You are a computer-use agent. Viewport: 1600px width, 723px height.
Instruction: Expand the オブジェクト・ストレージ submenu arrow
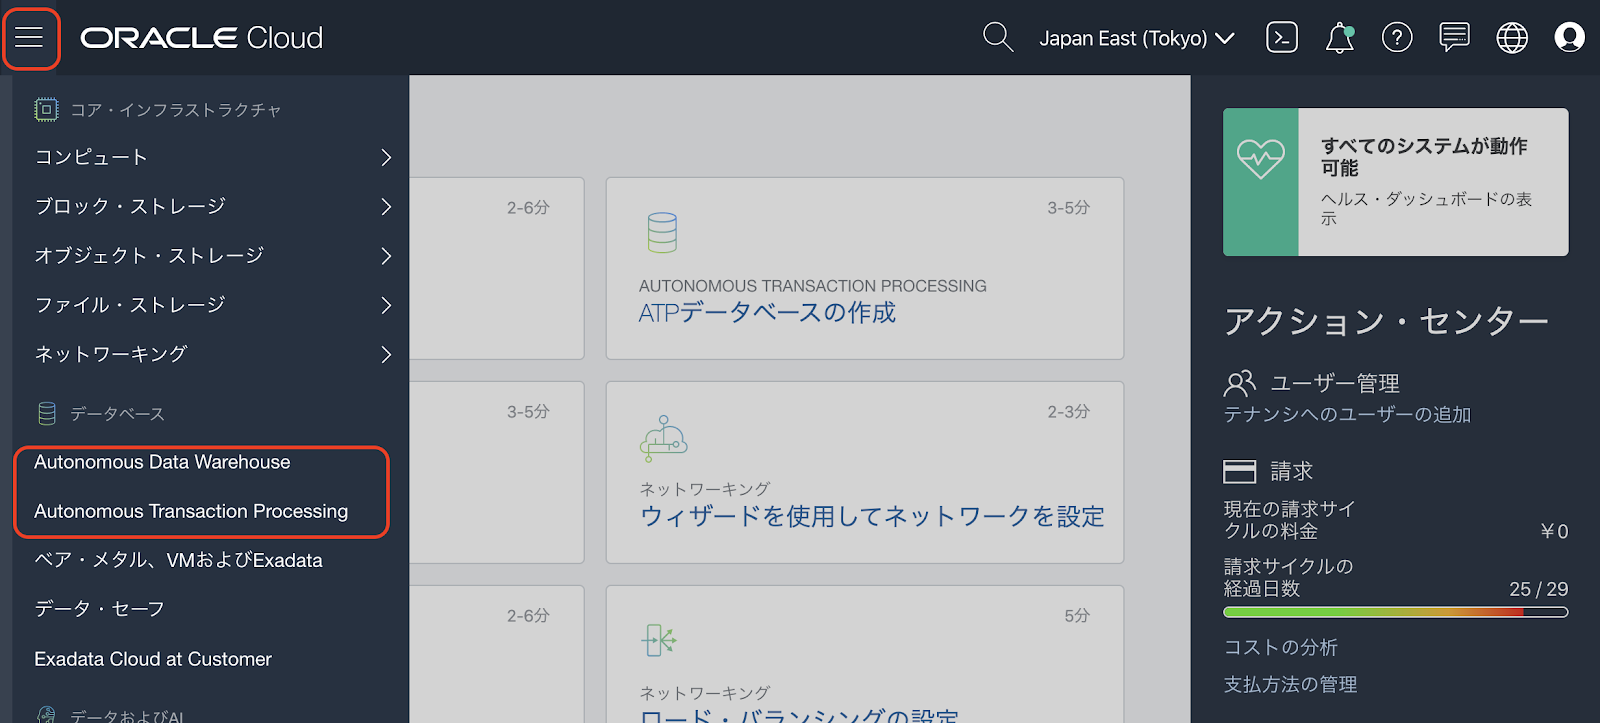(386, 256)
